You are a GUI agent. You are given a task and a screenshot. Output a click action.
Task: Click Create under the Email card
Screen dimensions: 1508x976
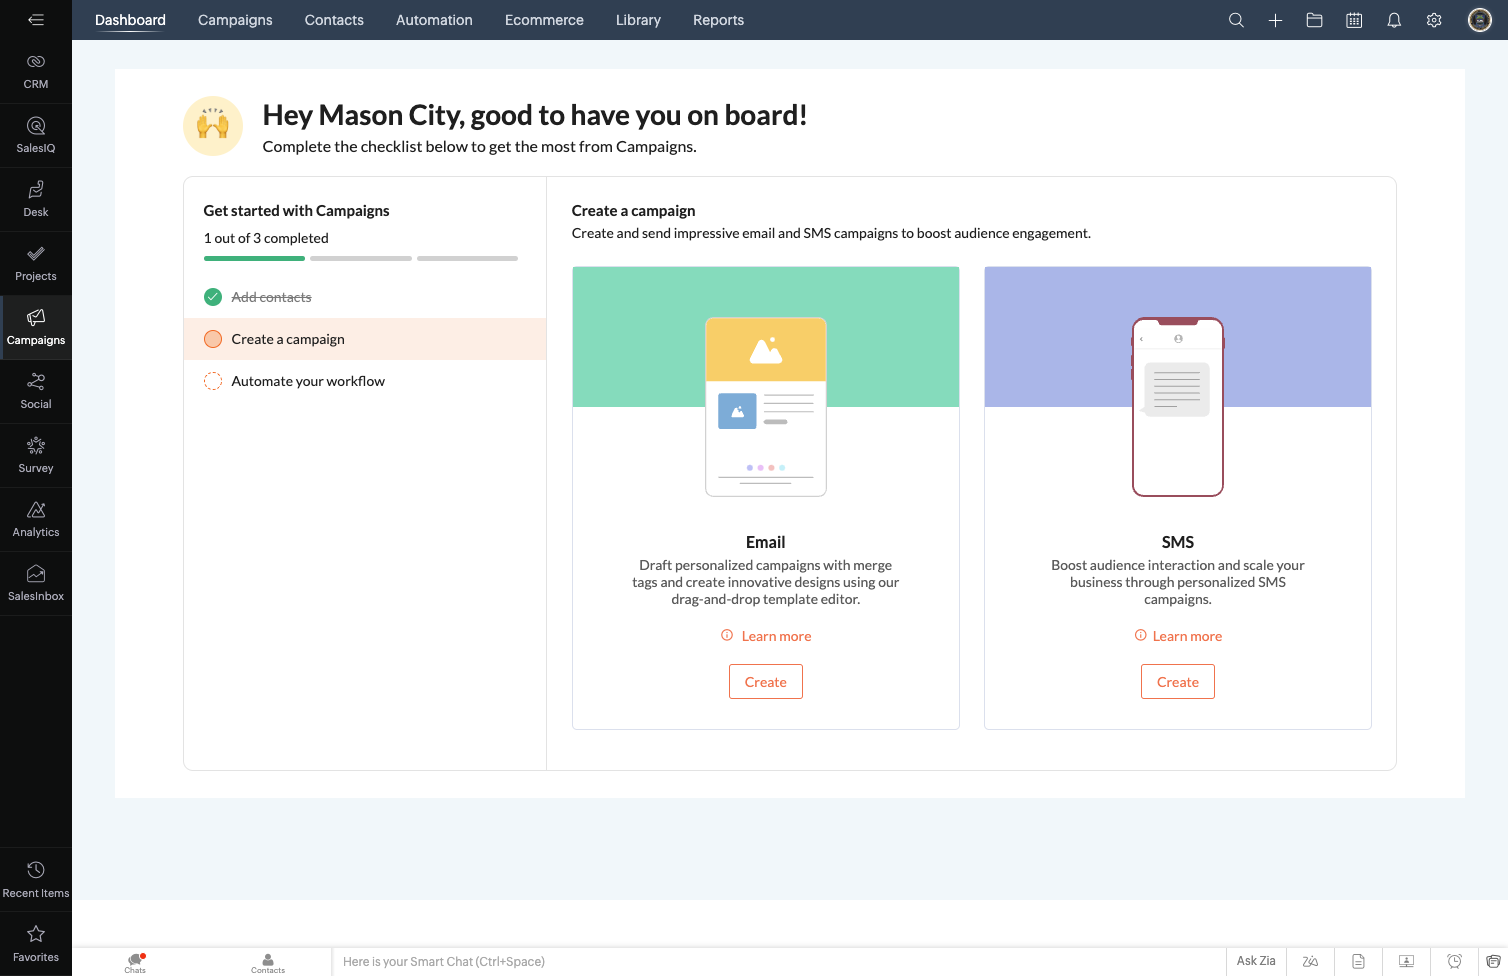click(x=766, y=682)
